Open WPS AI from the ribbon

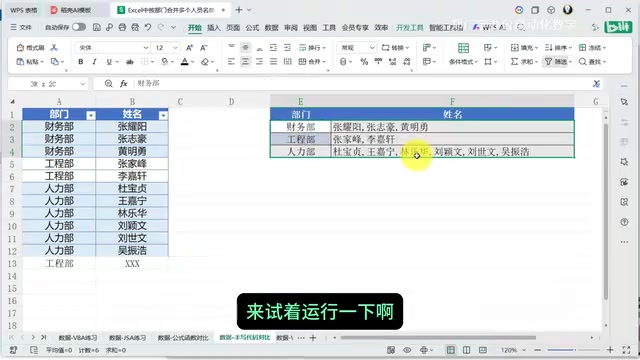click(x=489, y=27)
